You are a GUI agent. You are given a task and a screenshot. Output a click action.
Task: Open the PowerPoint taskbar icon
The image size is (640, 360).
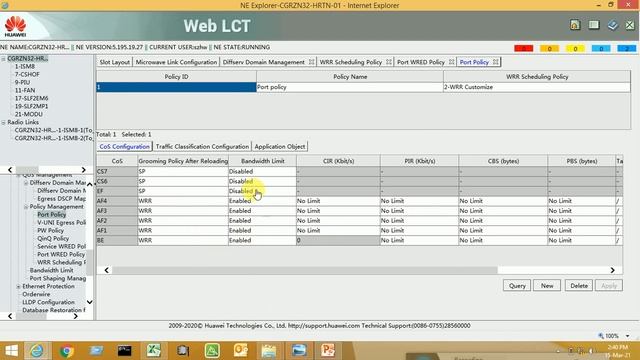pyautogui.click(x=328, y=351)
